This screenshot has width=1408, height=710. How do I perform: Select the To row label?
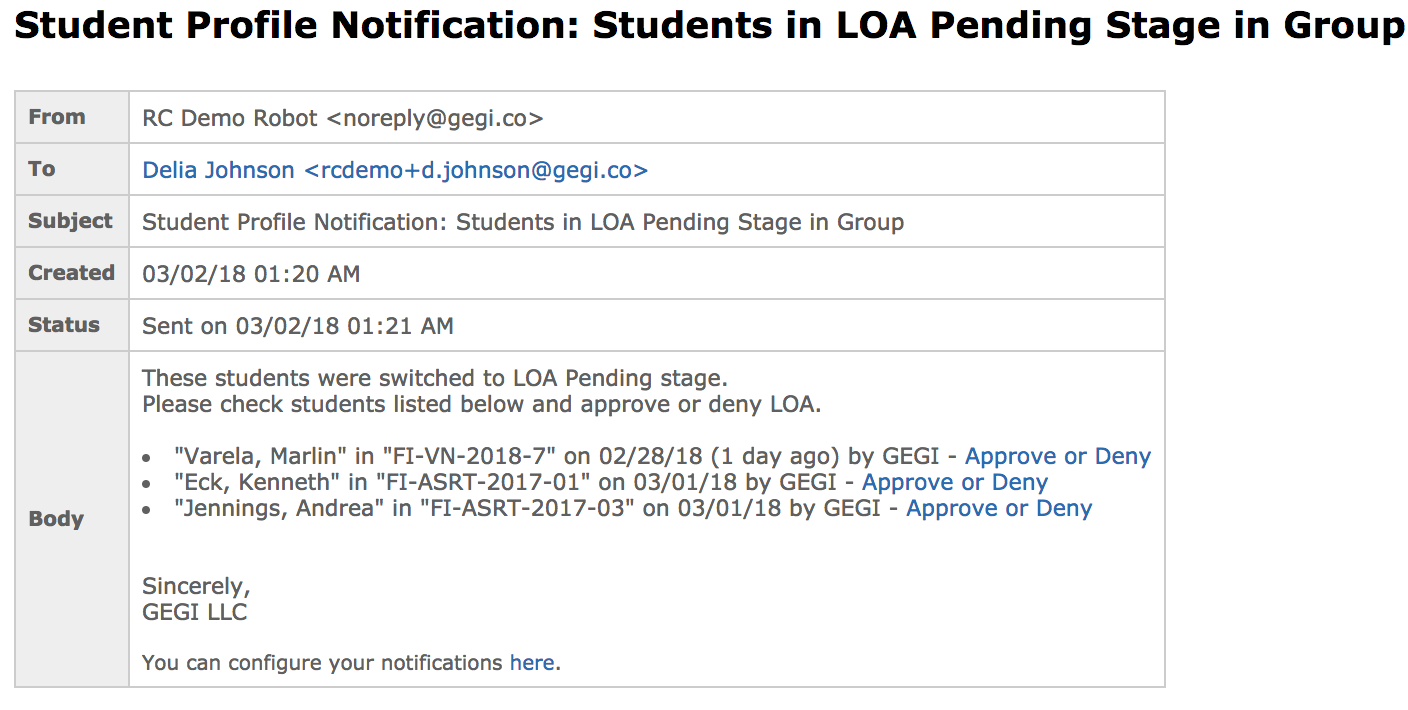42,169
